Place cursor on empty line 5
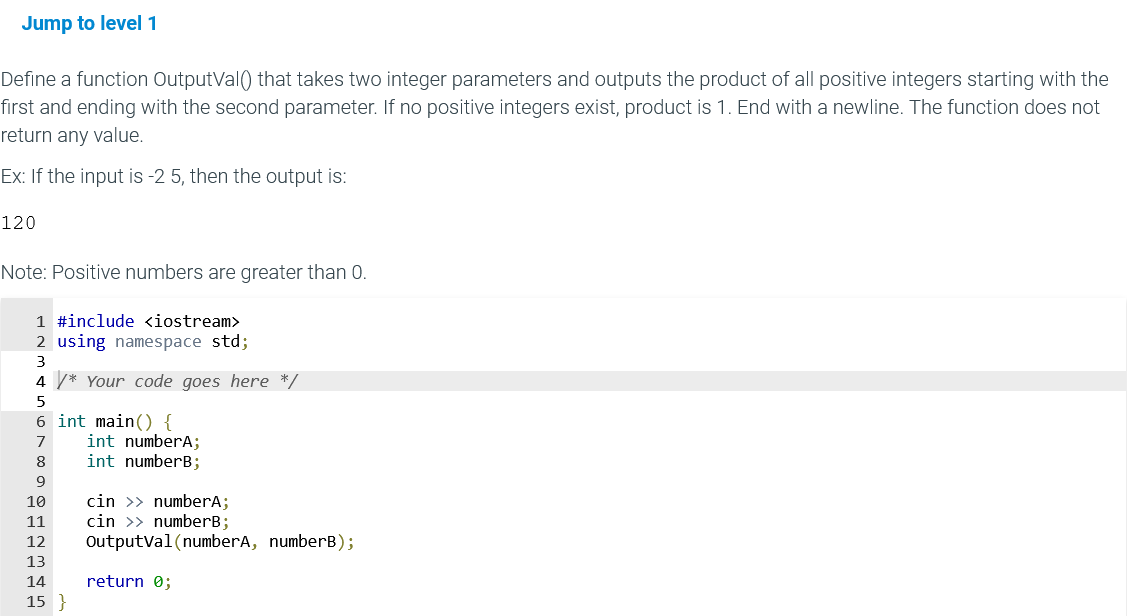The height and width of the screenshot is (616, 1127). point(589,401)
